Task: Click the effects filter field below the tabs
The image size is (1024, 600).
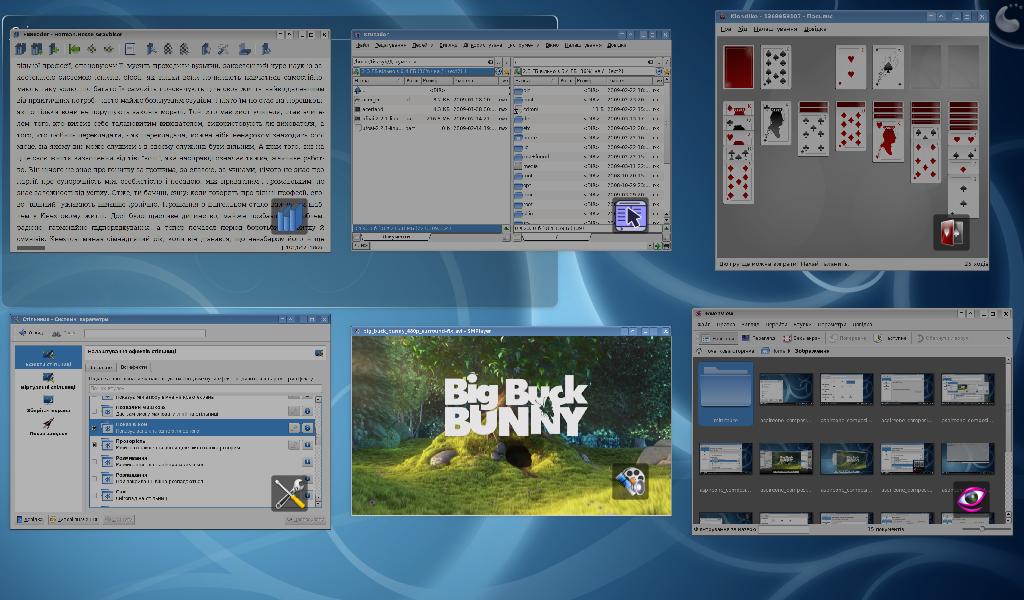Action: [x=204, y=388]
